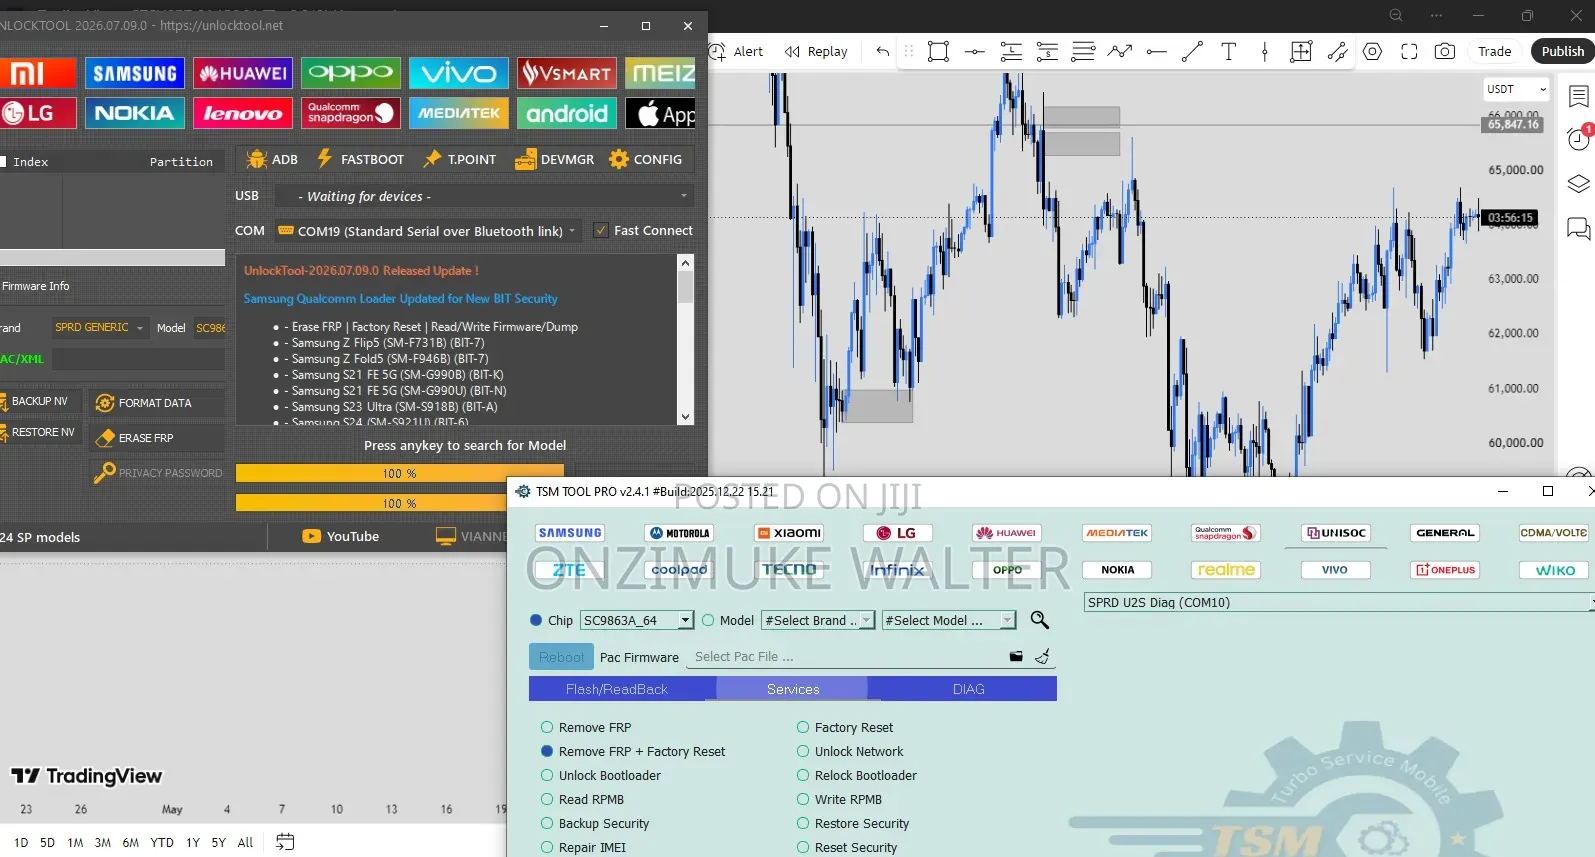The image size is (1595, 857).
Task: Browse for Pac file with folder icon
Action: 1016,657
